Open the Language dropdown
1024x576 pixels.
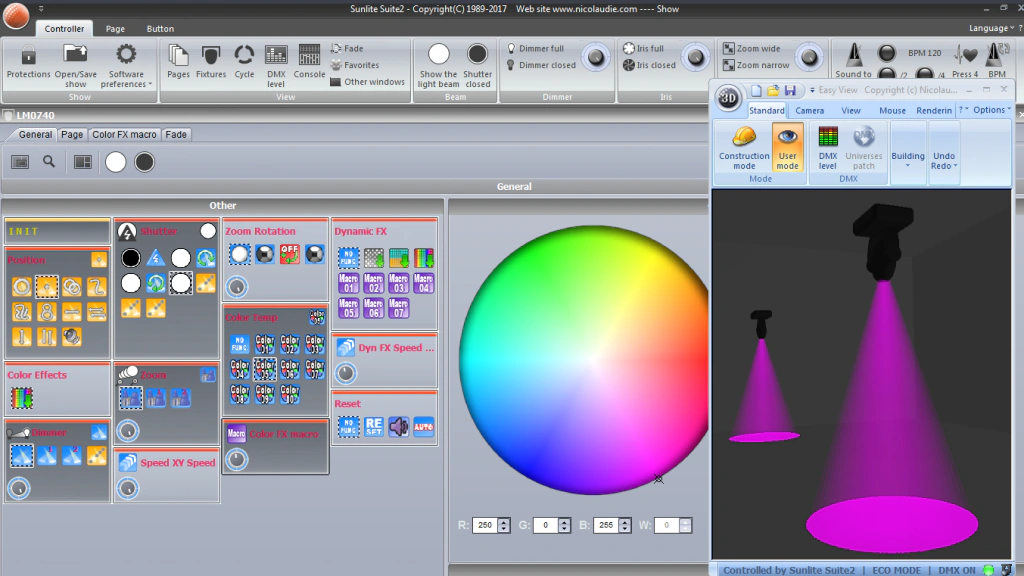[991, 28]
